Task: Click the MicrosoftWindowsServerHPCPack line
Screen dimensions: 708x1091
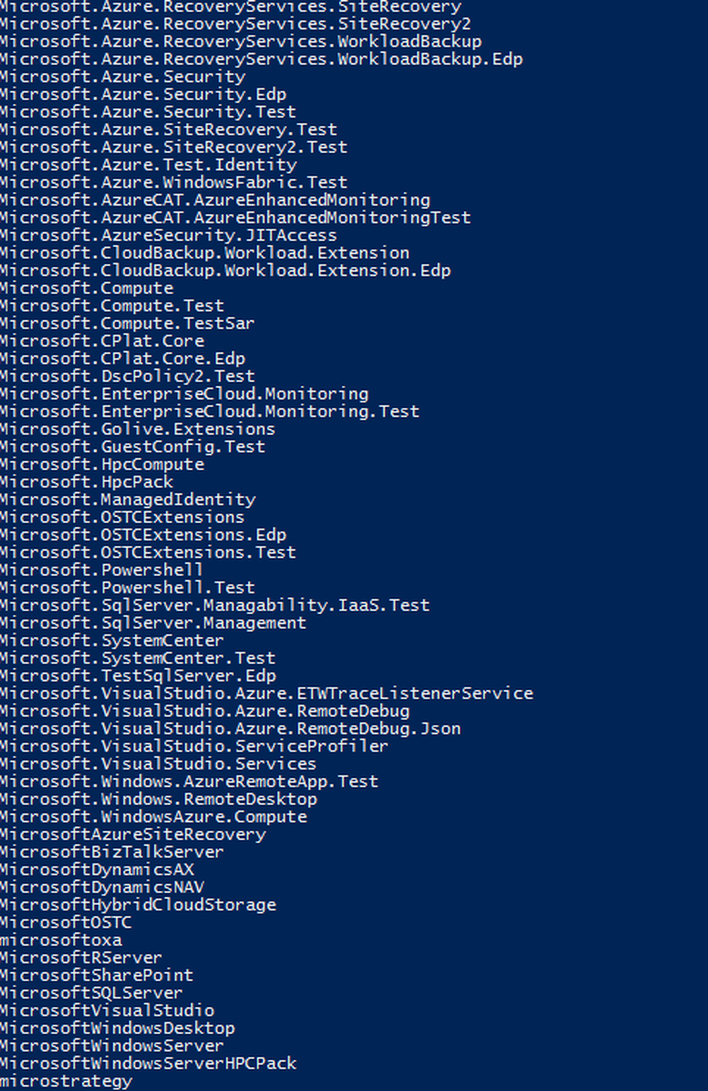Action: coord(148,1063)
